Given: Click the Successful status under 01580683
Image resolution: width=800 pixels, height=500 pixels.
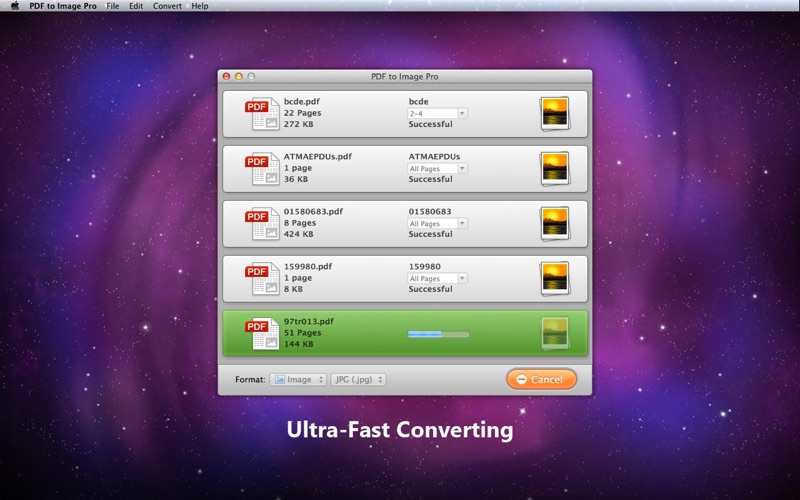Looking at the screenshot, I should click(430, 234).
